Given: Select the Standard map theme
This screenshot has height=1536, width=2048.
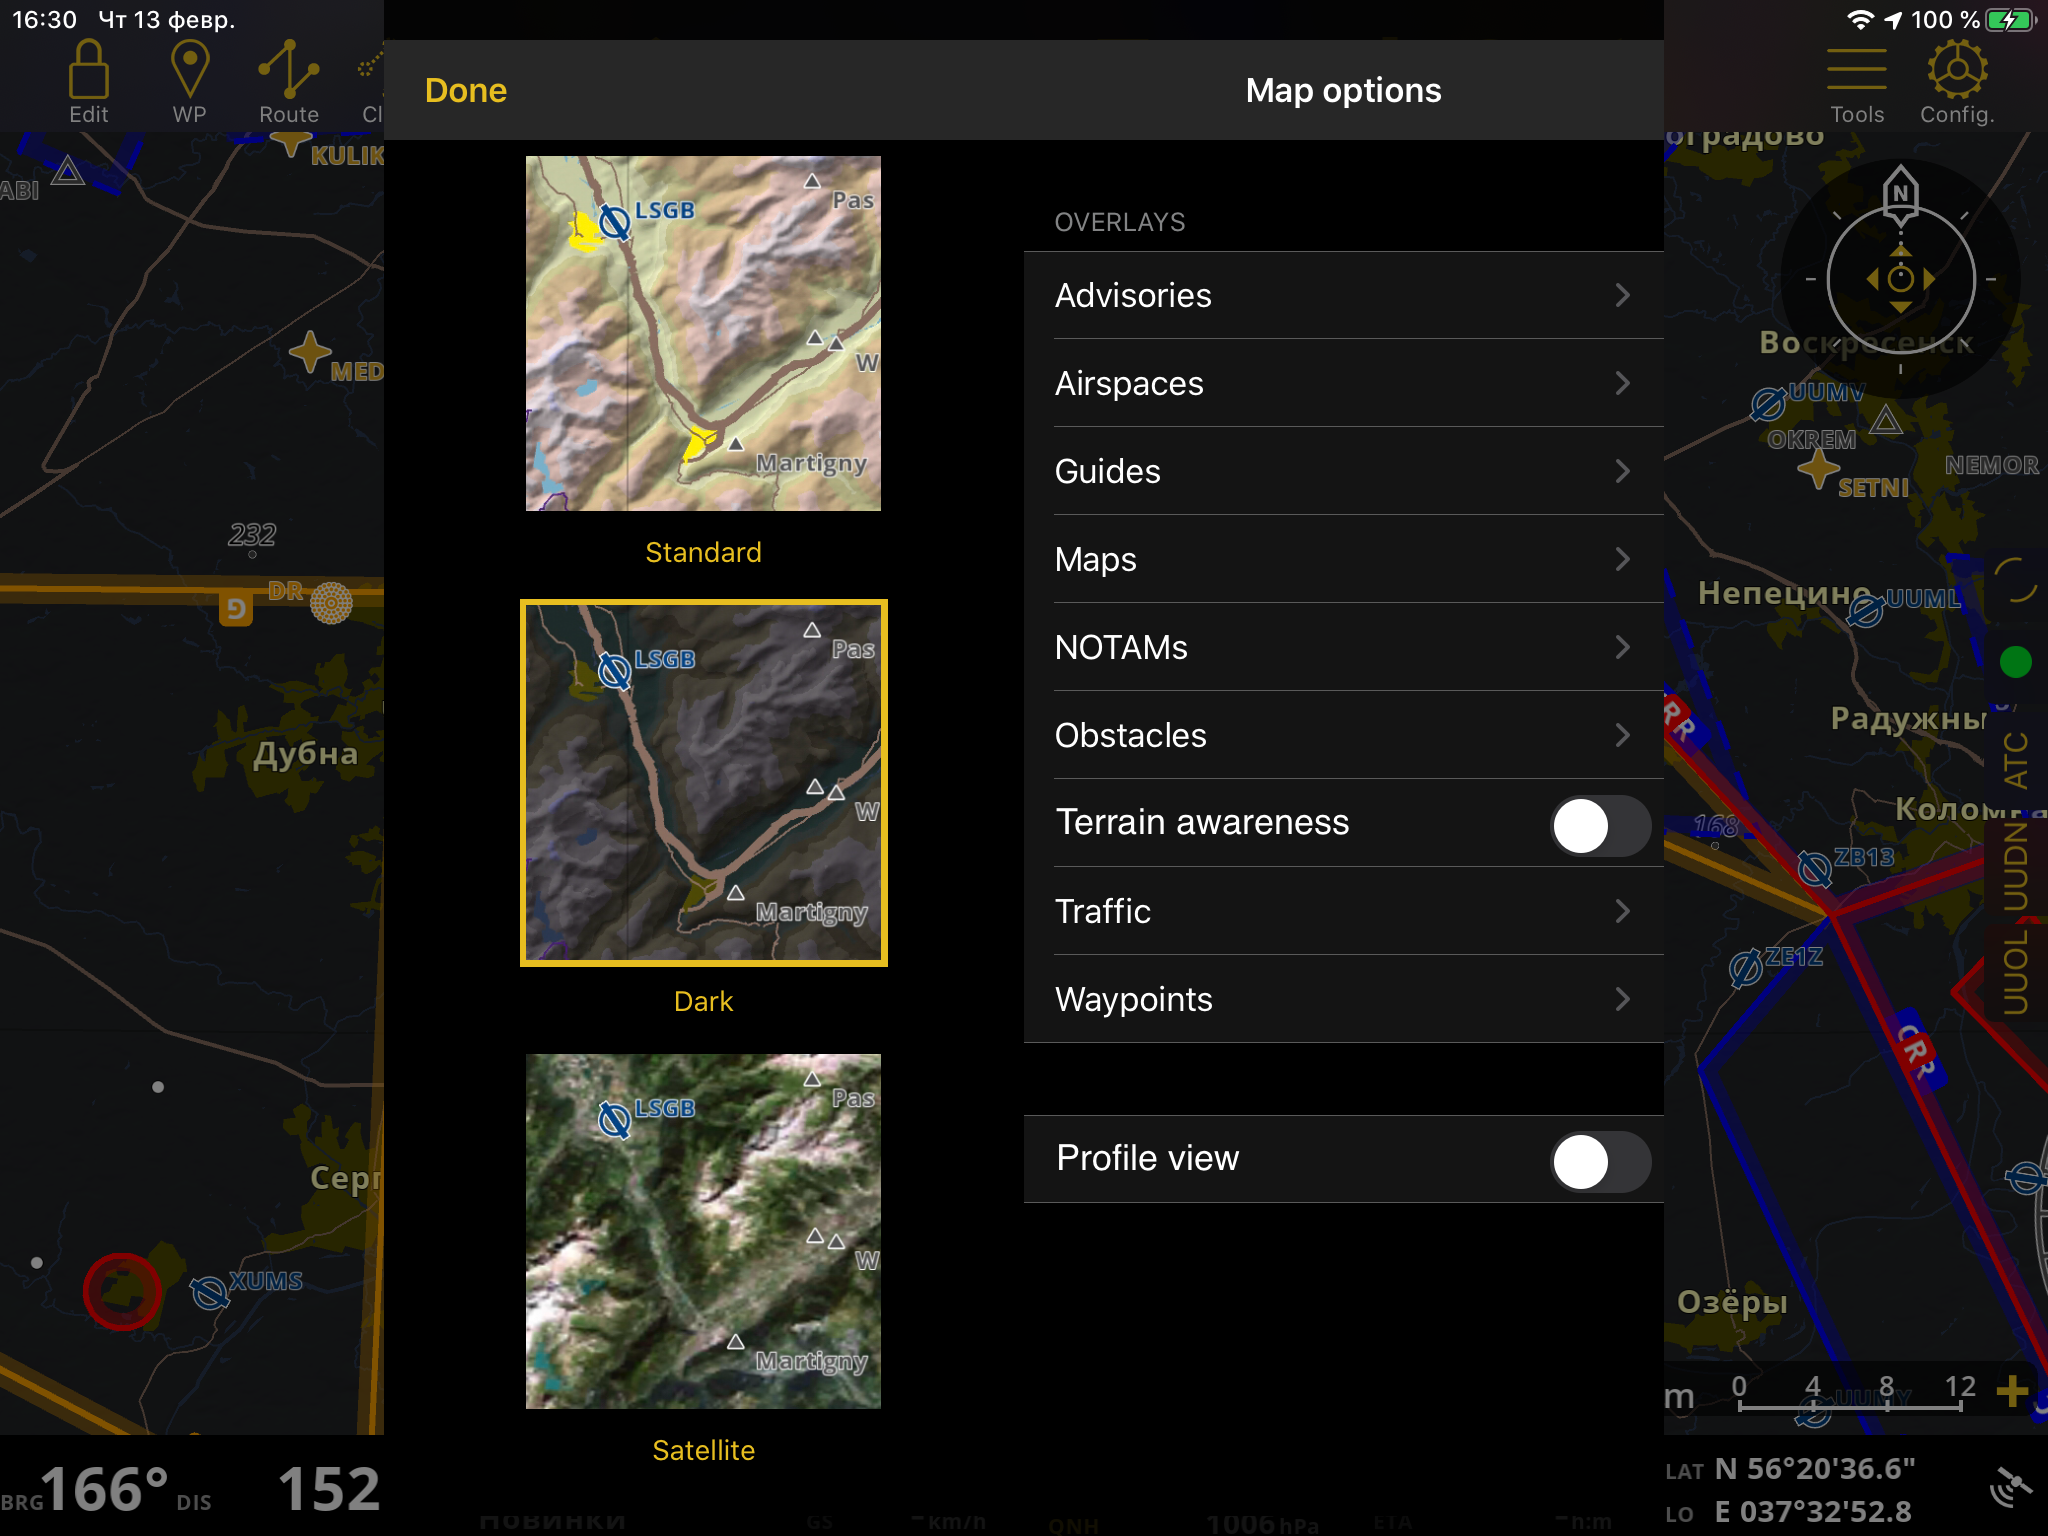Looking at the screenshot, I should click(x=703, y=333).
